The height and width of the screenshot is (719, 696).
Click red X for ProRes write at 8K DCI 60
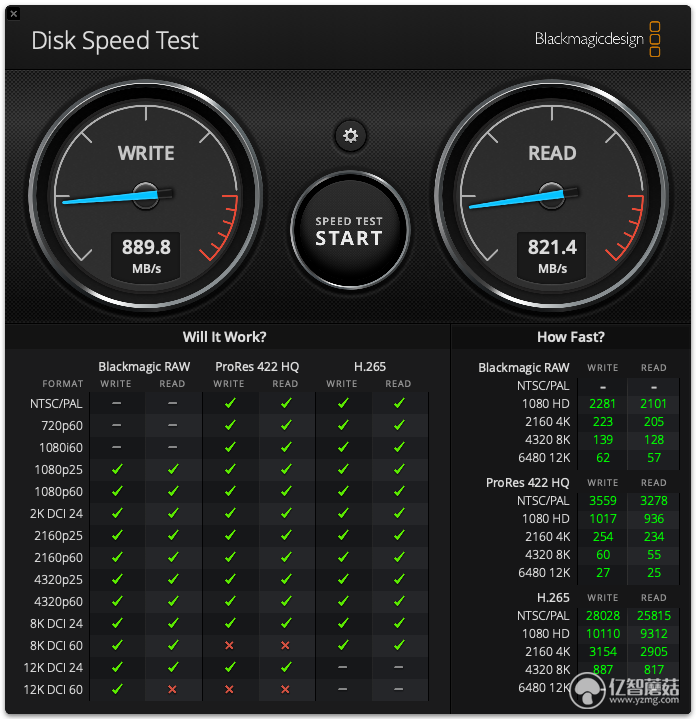click(x=229, y=646)
